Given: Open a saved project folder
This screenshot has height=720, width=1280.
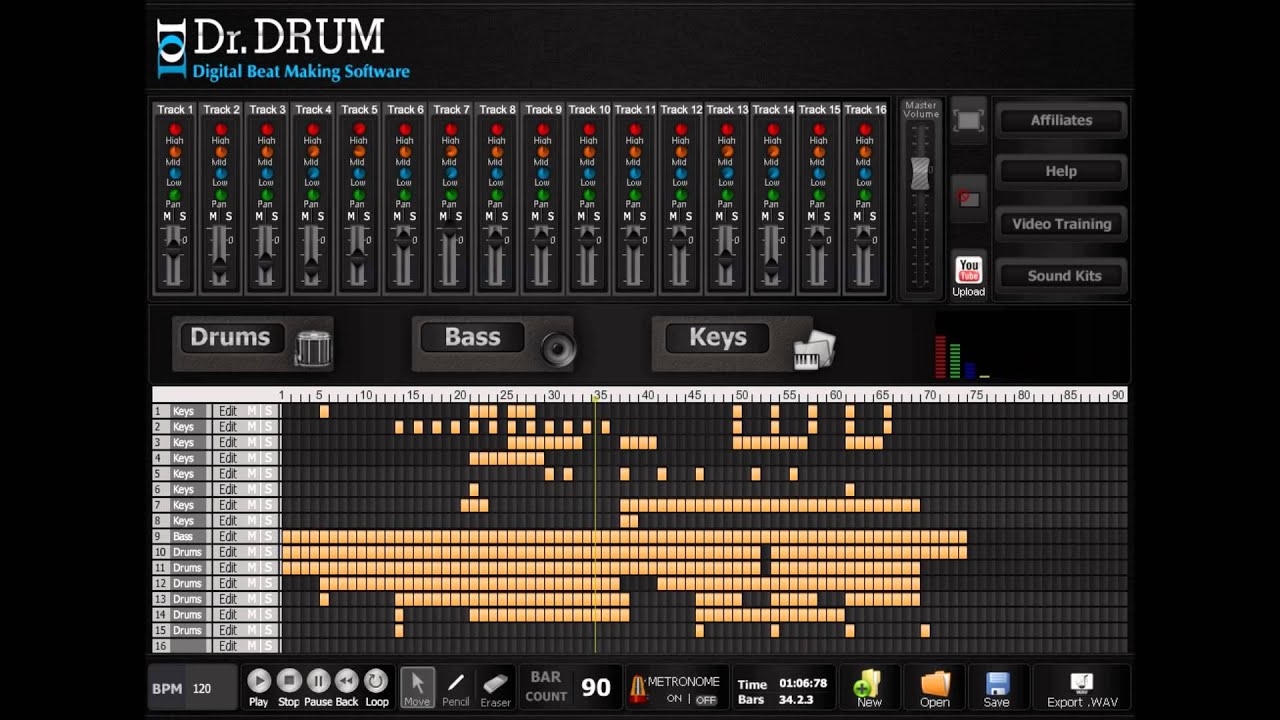Looking at the screenshot, I should pyautogui.click(x=935, y=688).
